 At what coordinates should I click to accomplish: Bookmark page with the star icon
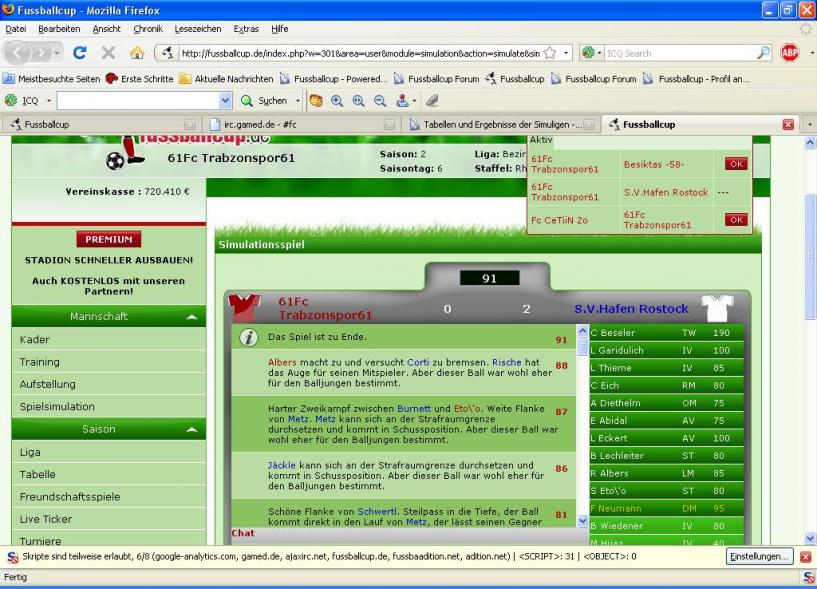coord(549,53)
